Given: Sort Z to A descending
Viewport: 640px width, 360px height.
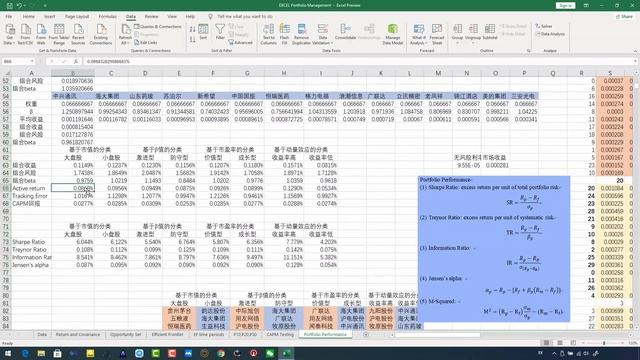Looking at the screenshot, I should [x=192, y=40].
